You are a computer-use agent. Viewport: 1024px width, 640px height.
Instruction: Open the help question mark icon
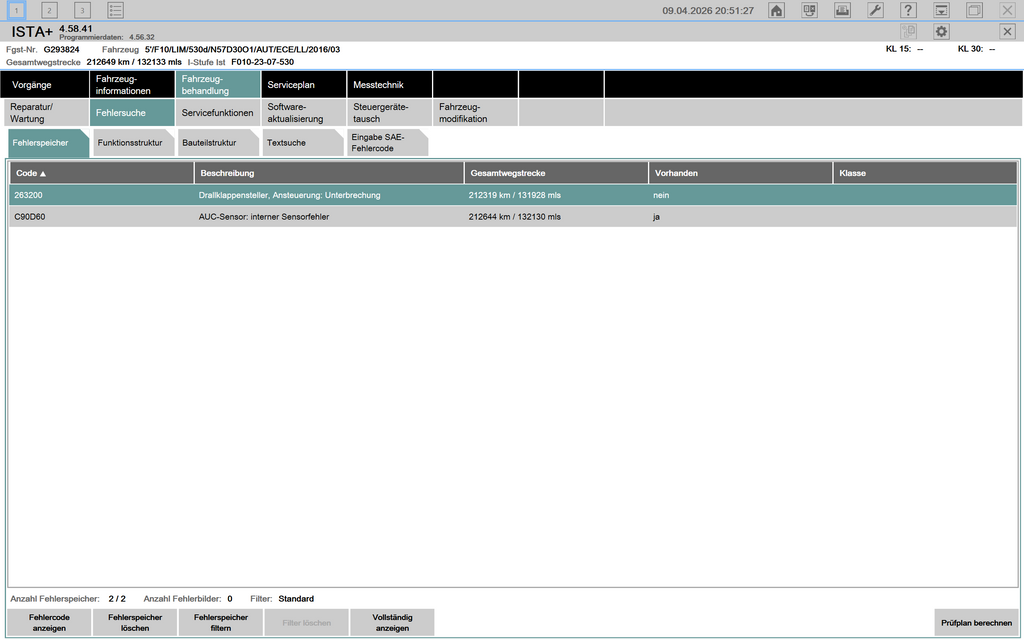click(x=908, y=10)
